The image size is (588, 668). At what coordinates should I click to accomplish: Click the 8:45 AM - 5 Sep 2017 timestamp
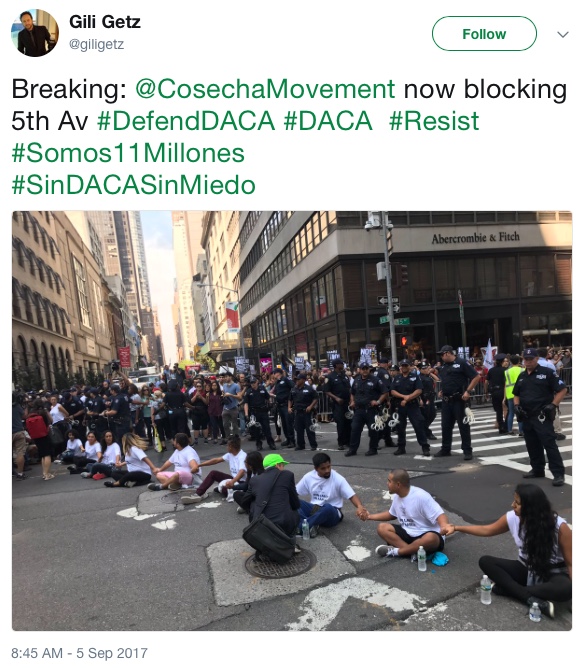coord(79,653)
